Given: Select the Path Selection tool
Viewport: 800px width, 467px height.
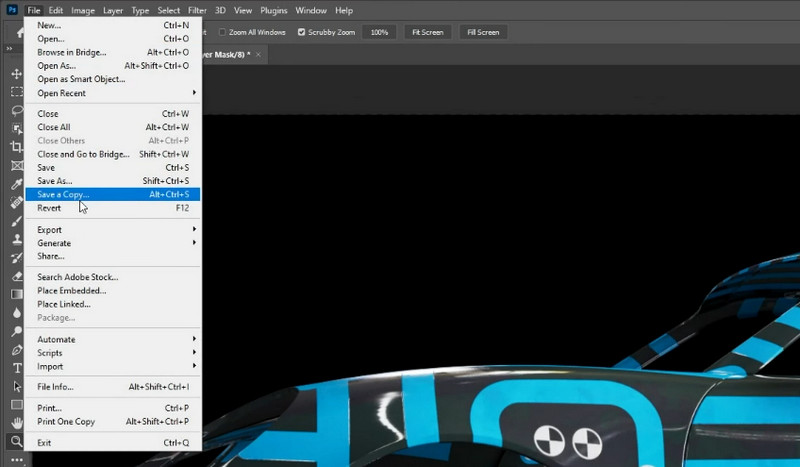Looking at the screenshot, I should 16,386.
